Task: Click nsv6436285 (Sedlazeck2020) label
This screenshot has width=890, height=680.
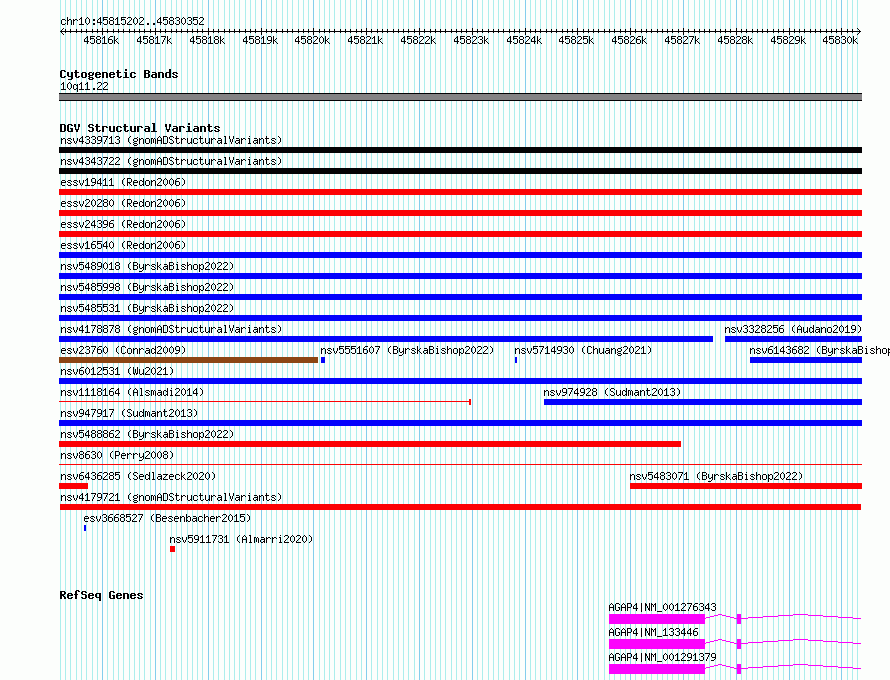Action: (x=138, y=476)
